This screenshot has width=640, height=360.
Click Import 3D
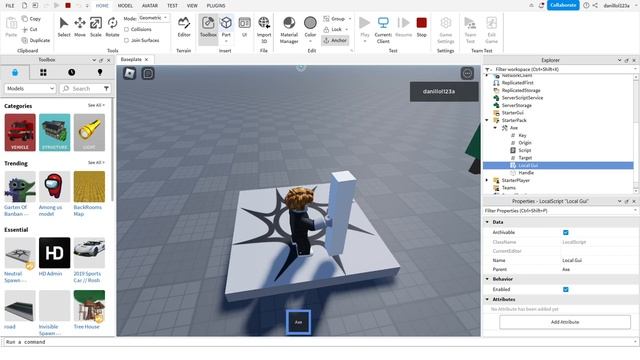[x=264, y=29]
